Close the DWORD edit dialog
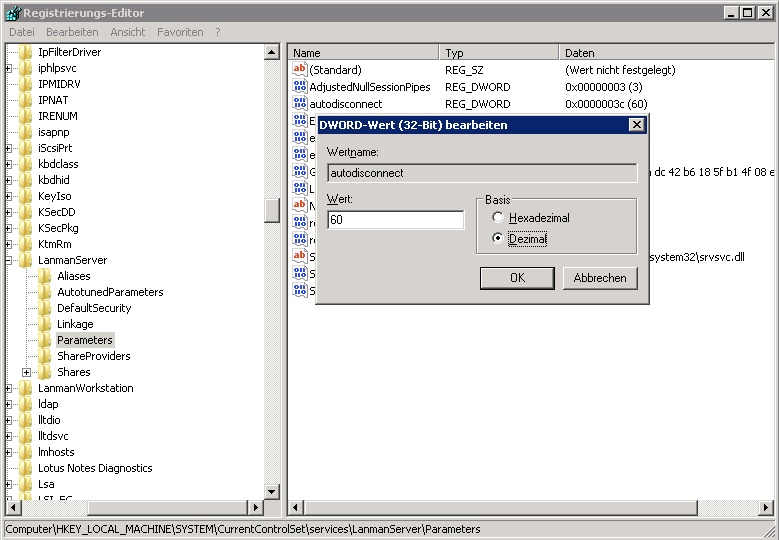The width and height of the screenshot is (779, 540). pyautogui.click(x=636, y=125)
